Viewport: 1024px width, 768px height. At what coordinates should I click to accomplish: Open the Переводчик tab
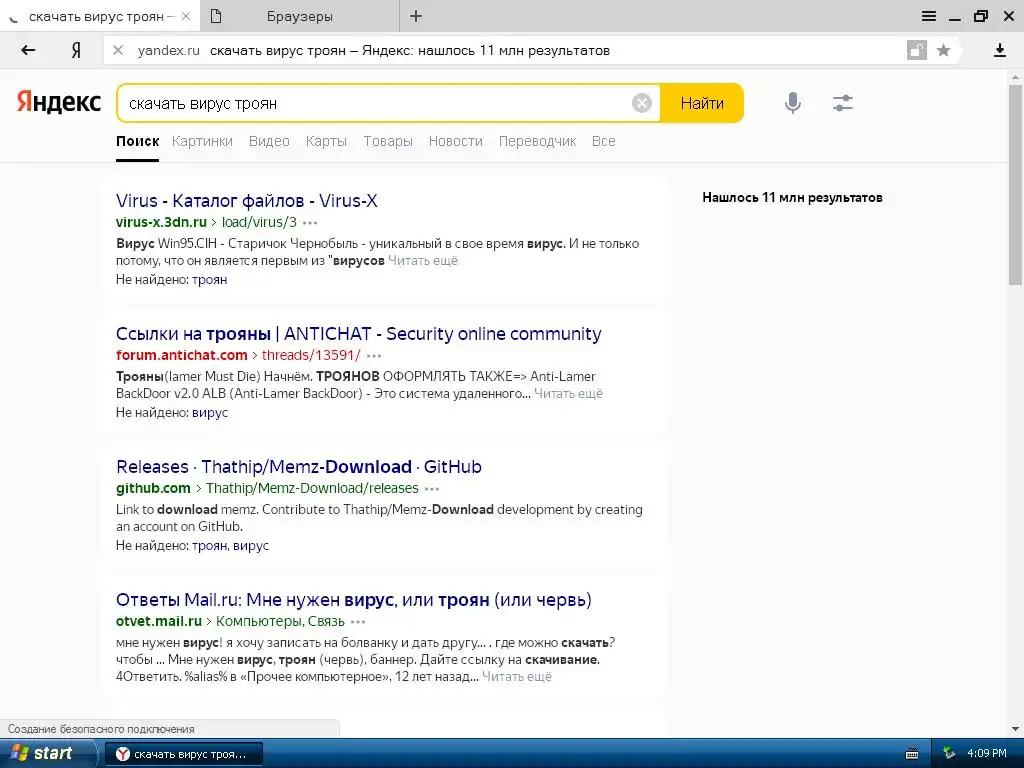[537, 141]
